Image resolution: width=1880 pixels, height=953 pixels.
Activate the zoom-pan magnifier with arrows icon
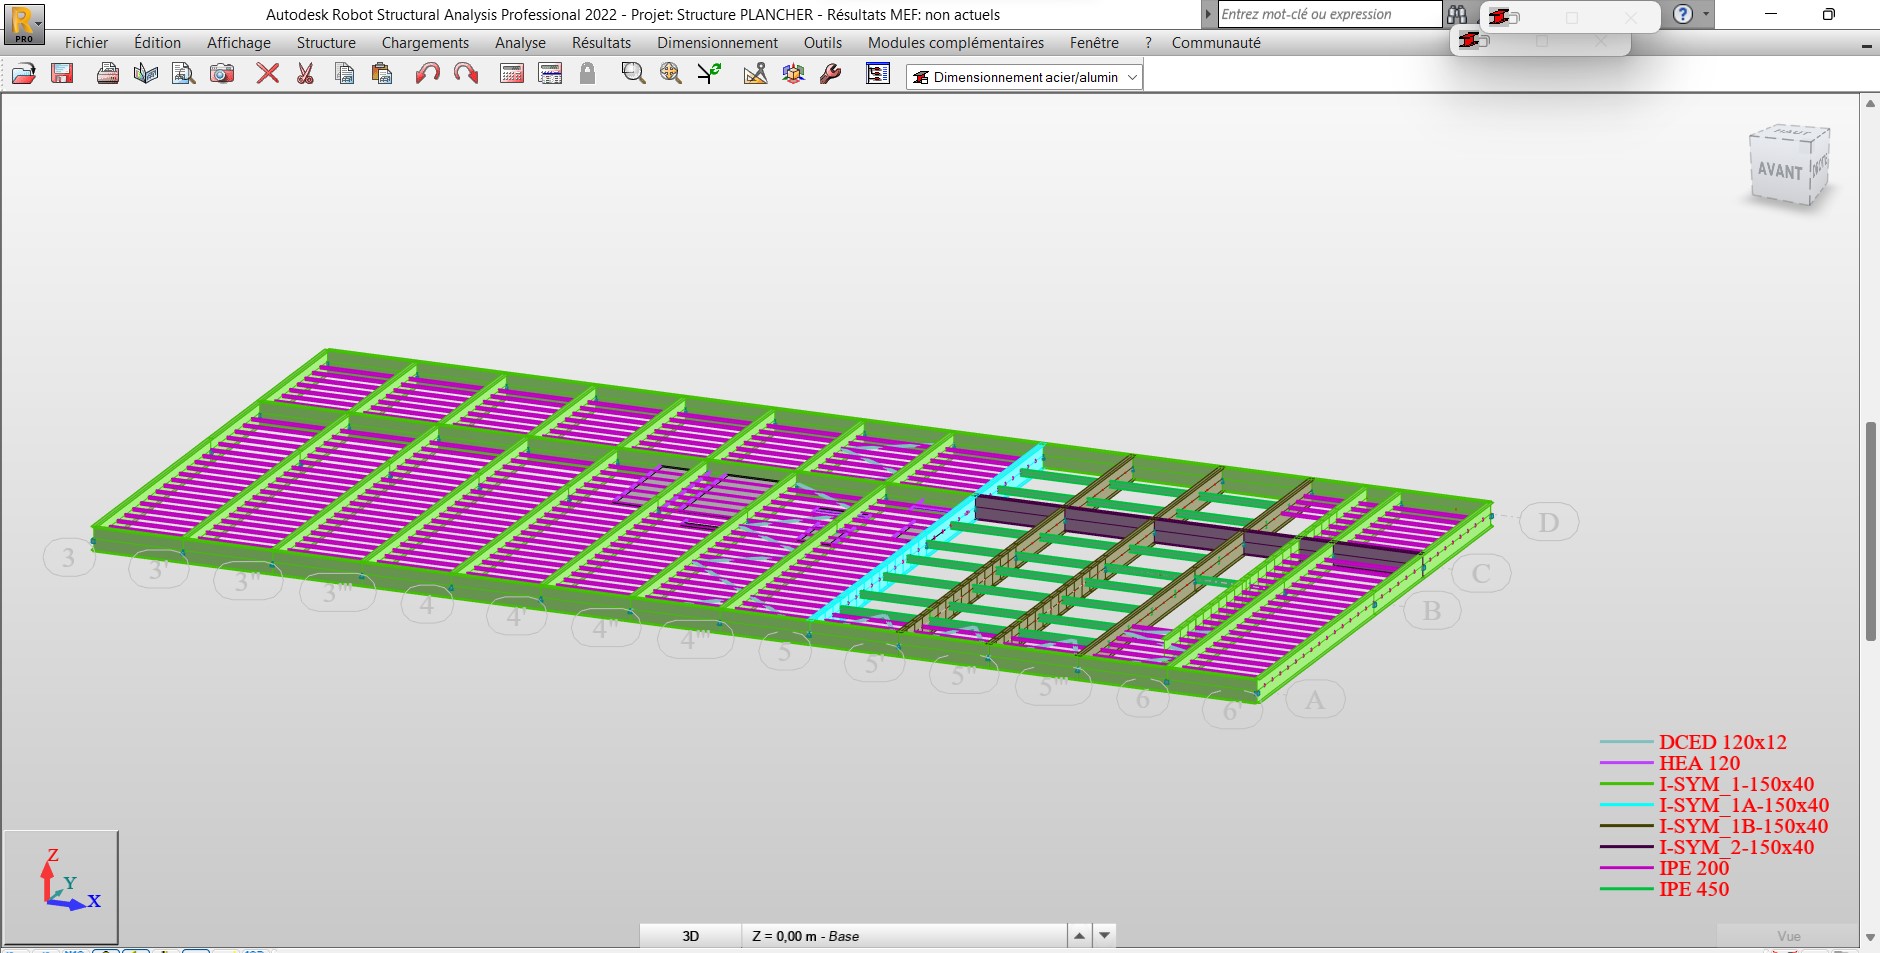[x=671, y=74]
